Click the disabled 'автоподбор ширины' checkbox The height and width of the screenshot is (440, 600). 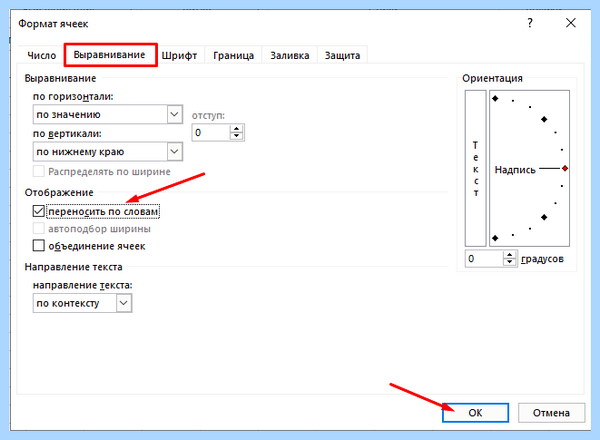39,228
